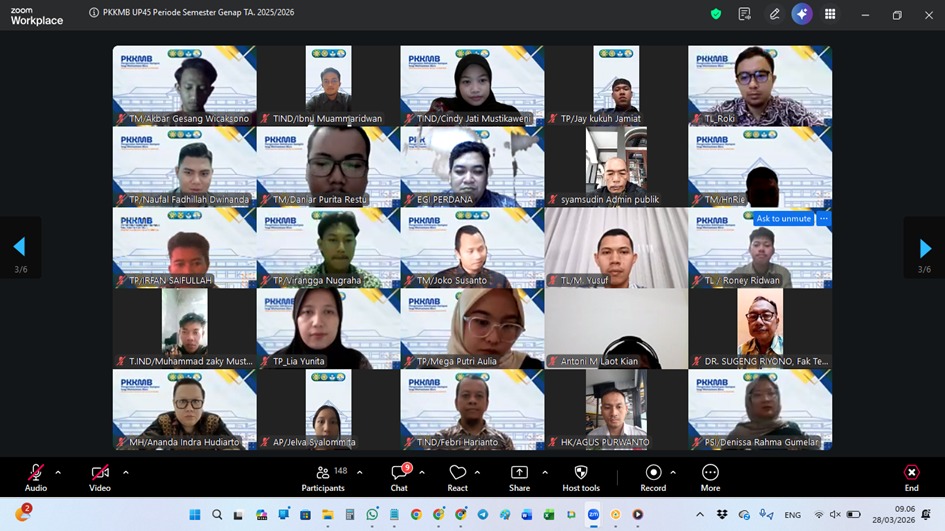Expand video options arrow next to Video
945x531 pixels.
click(125, 472)
